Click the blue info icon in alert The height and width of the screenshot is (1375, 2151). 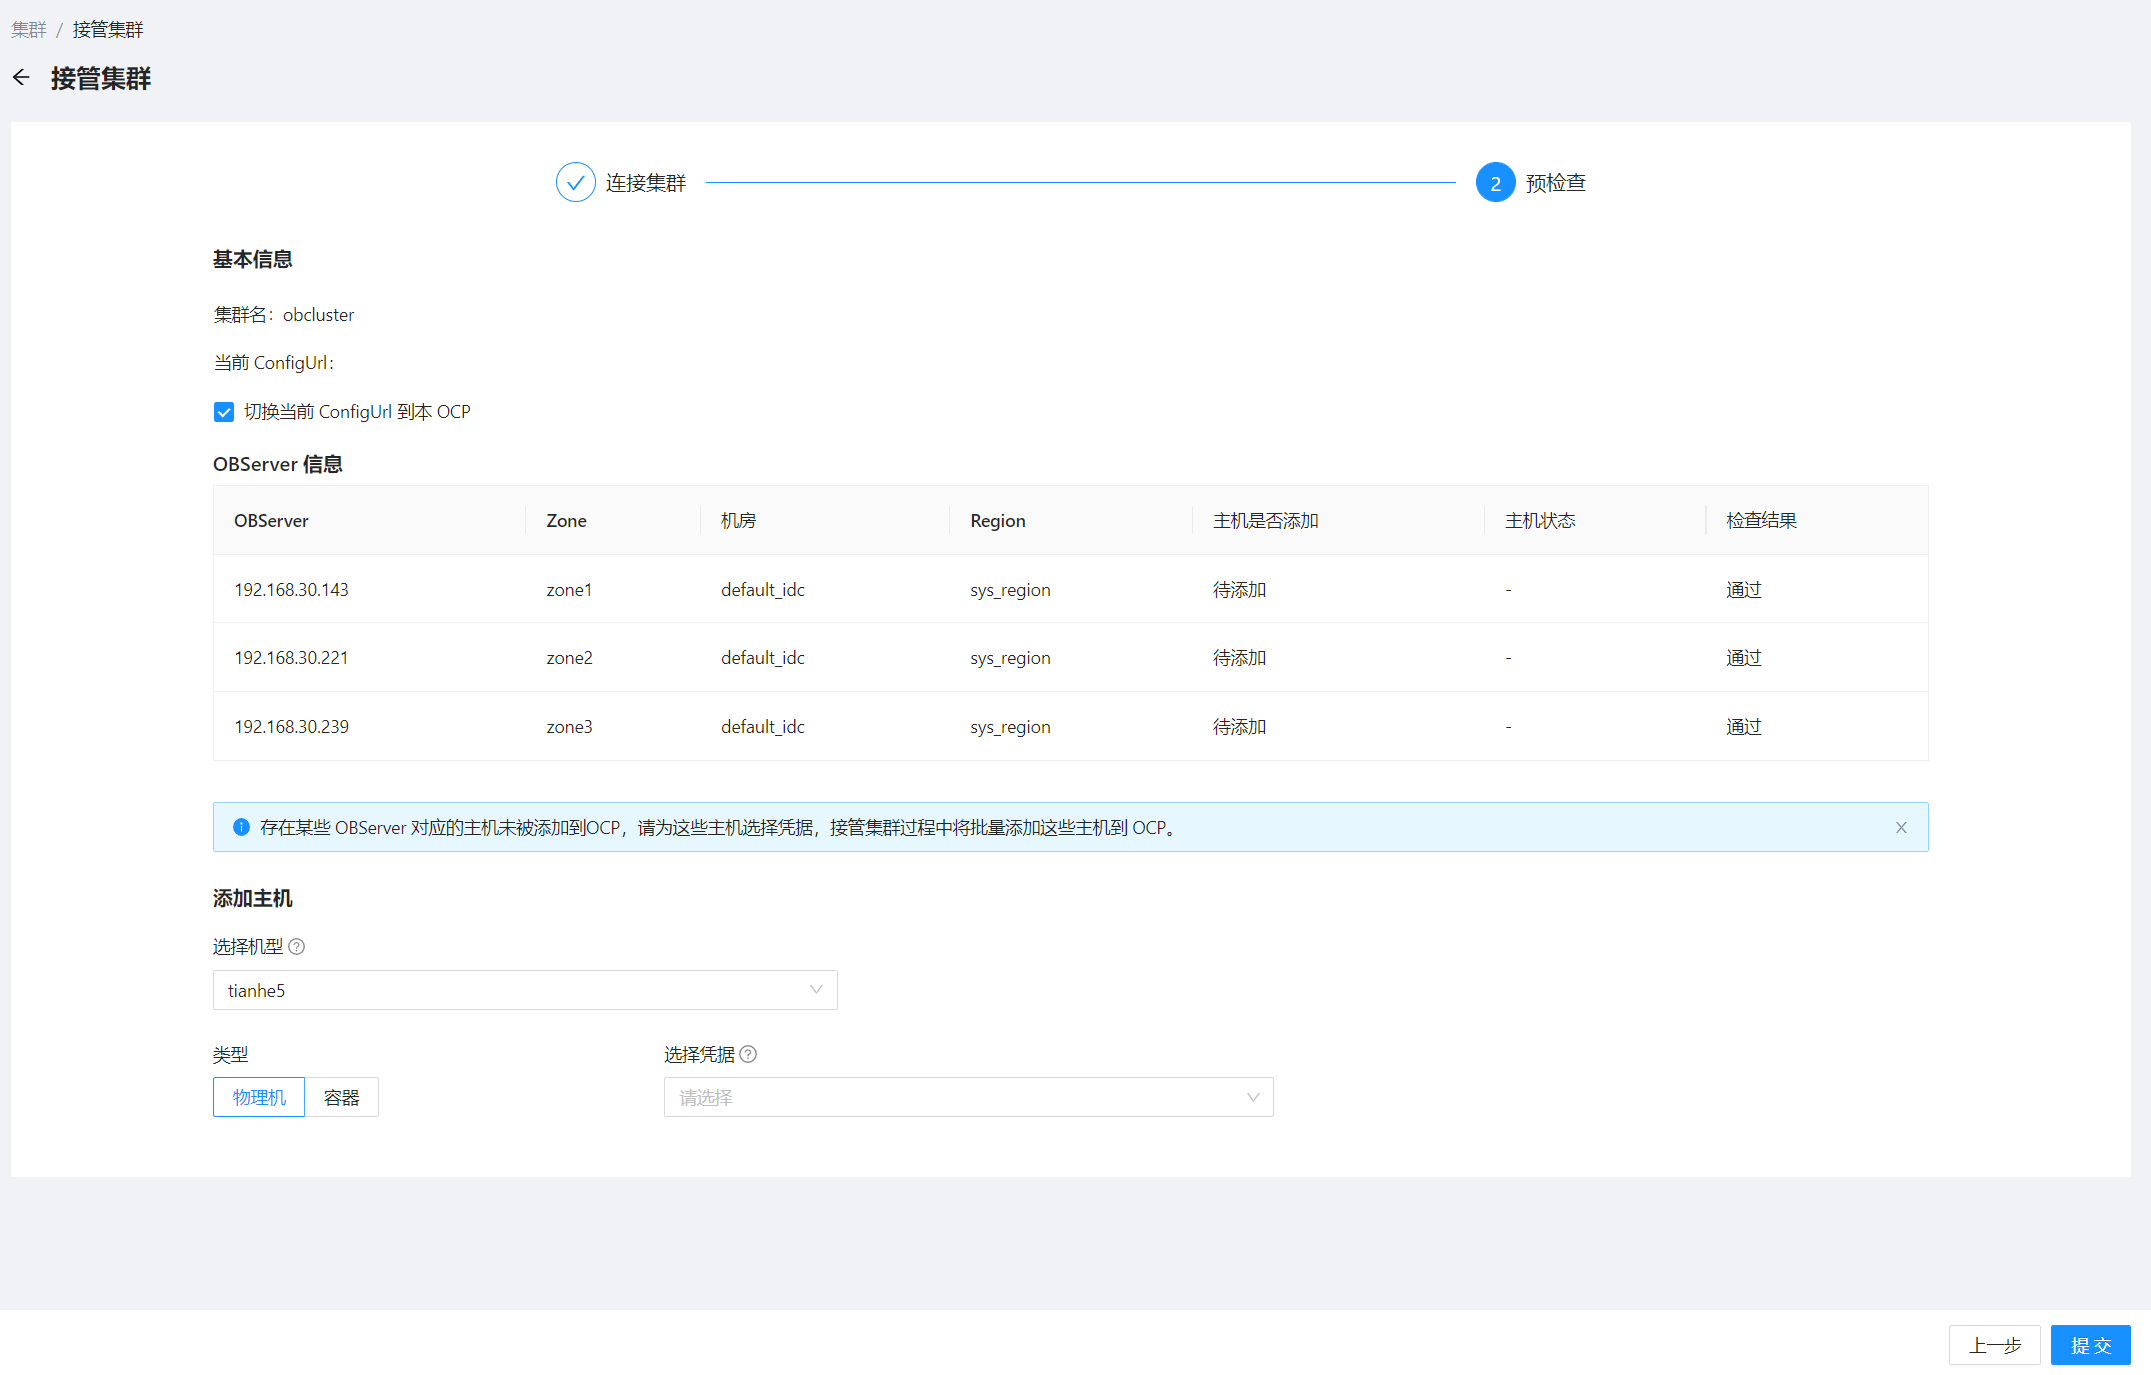[241, 827]
